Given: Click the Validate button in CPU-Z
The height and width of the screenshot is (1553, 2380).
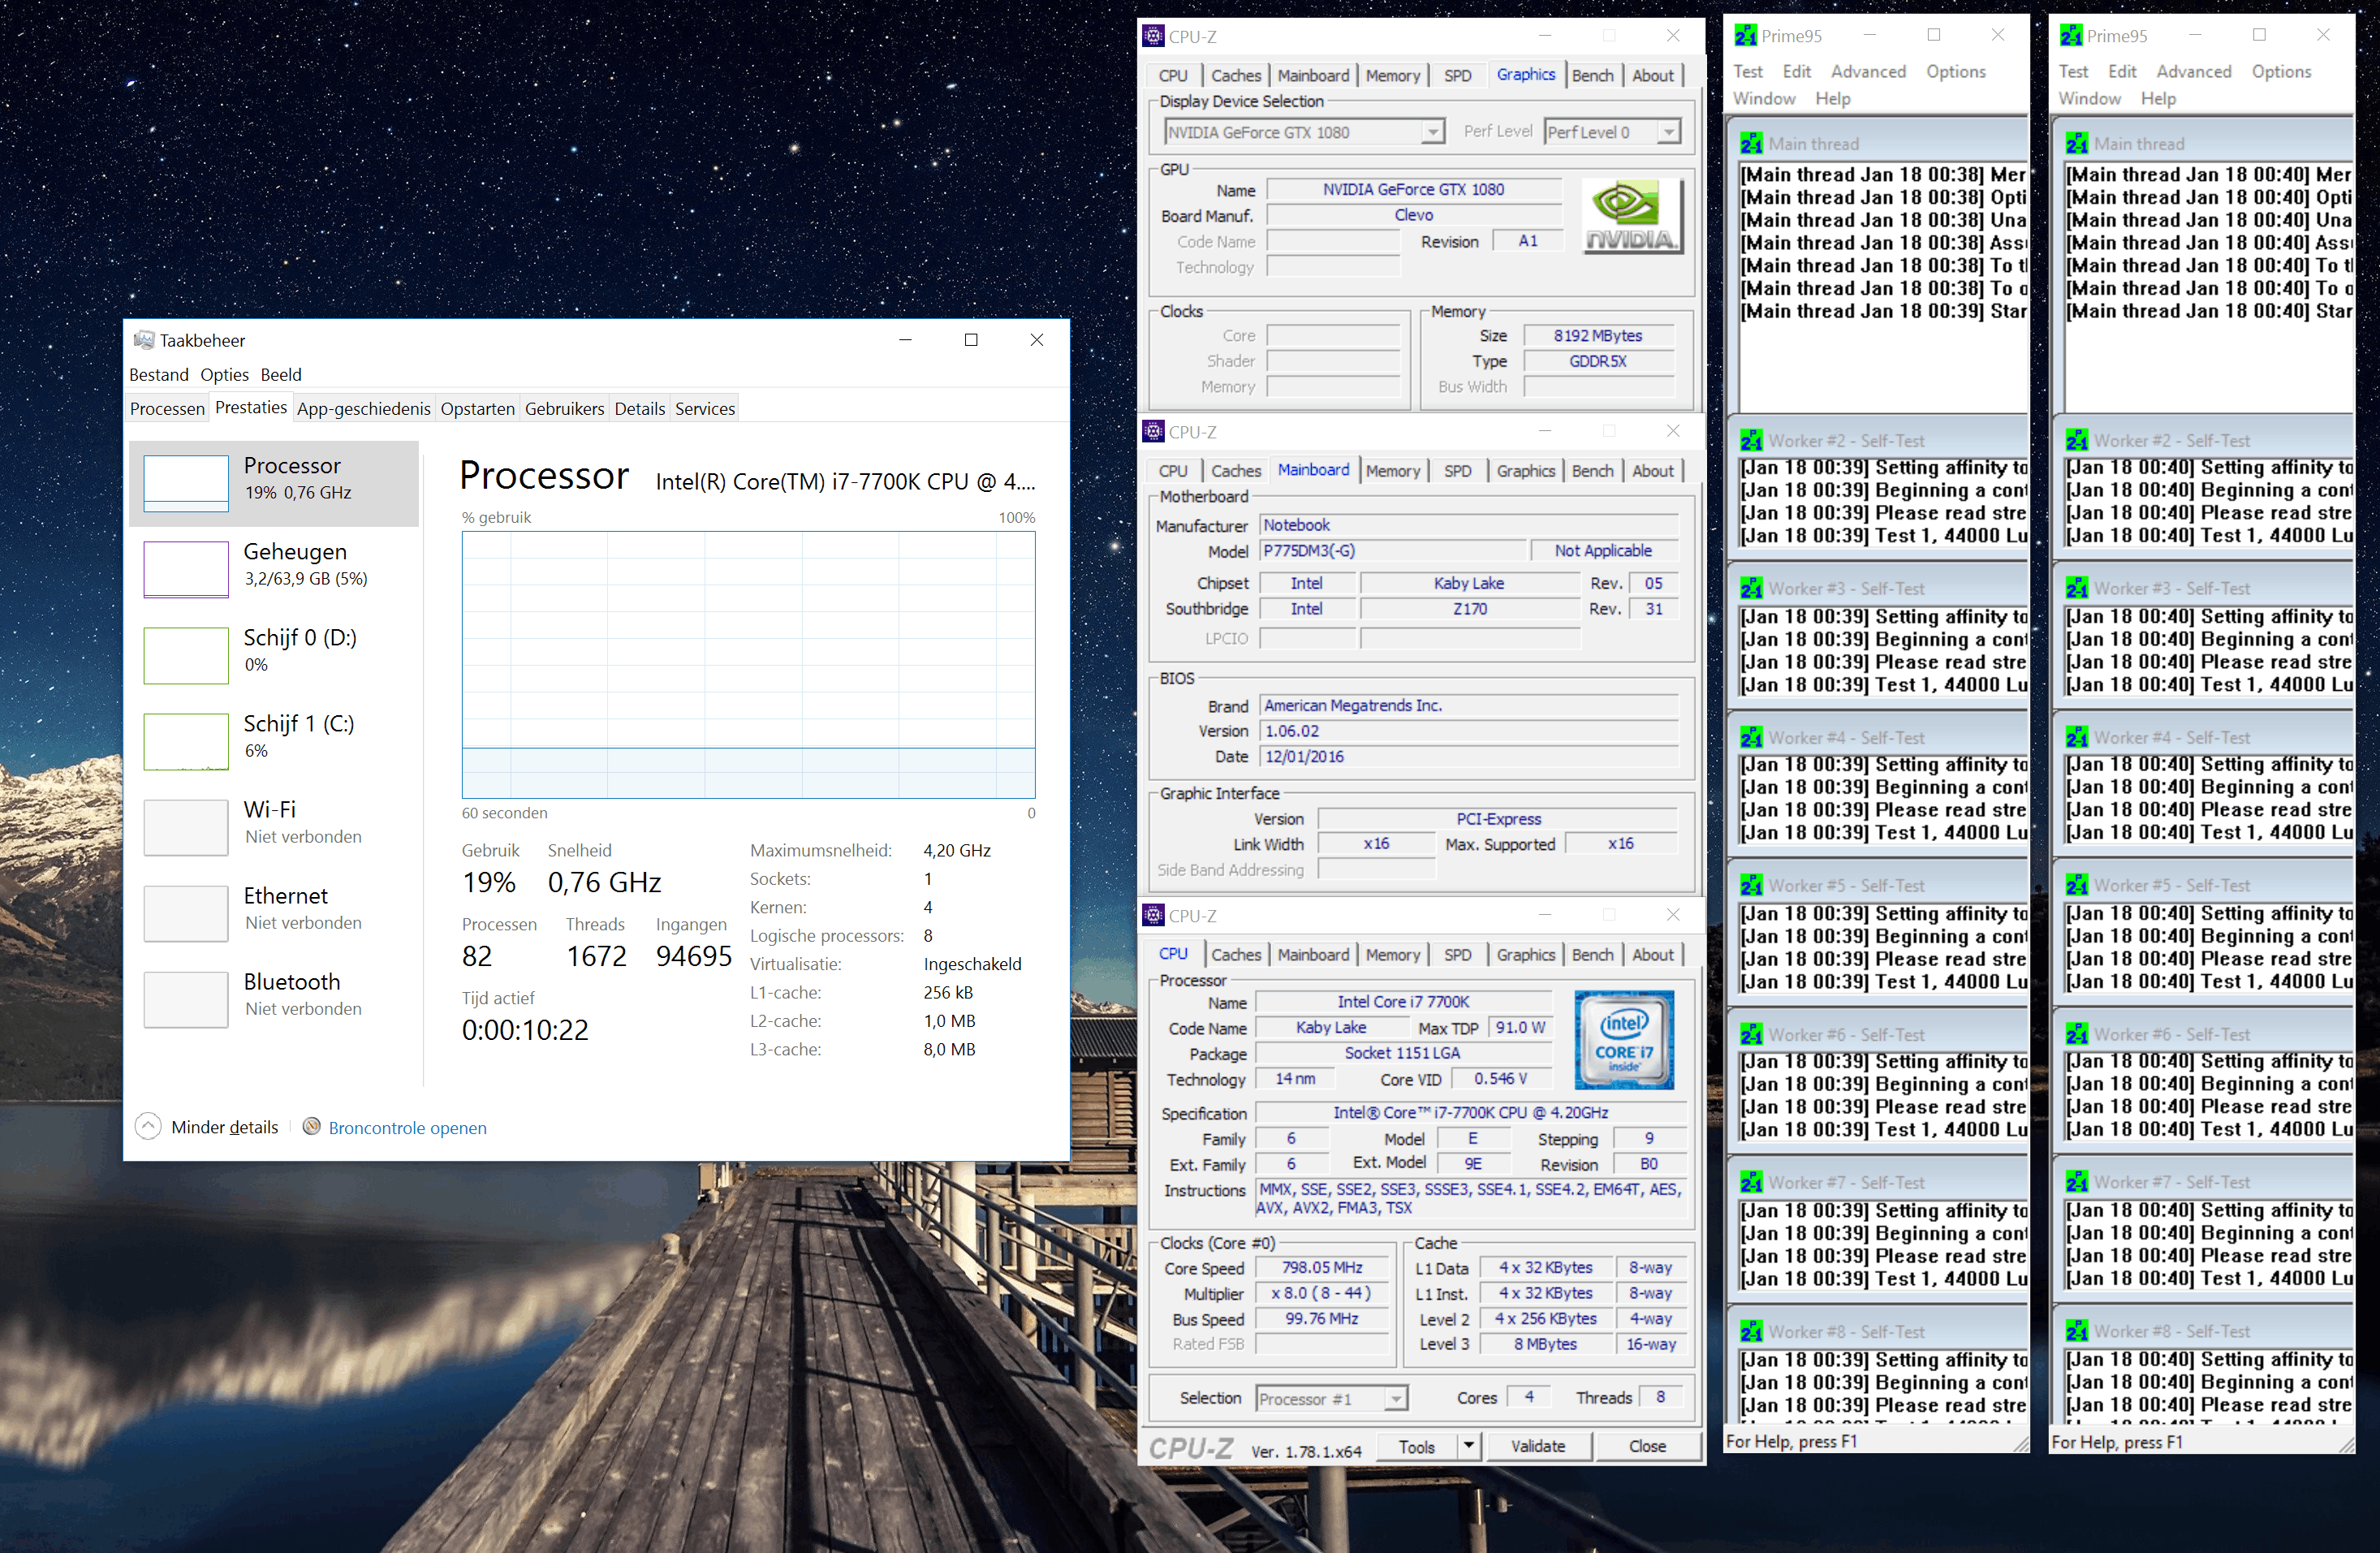Looking at the screenshot, I should tap(1537, 1446).
